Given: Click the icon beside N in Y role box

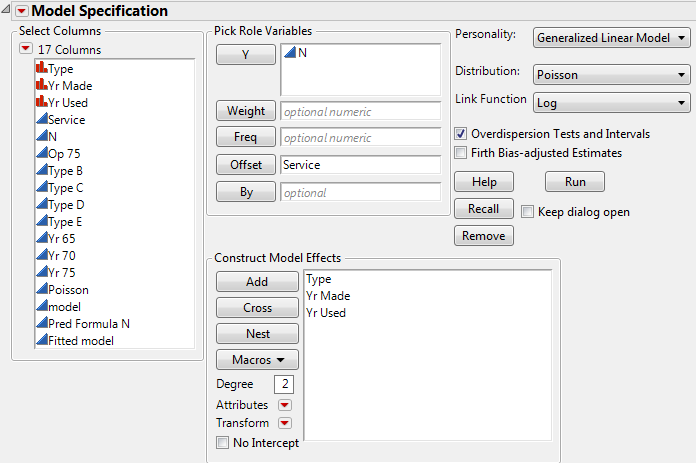Looking at the screenshot, I should coord(290,52).
